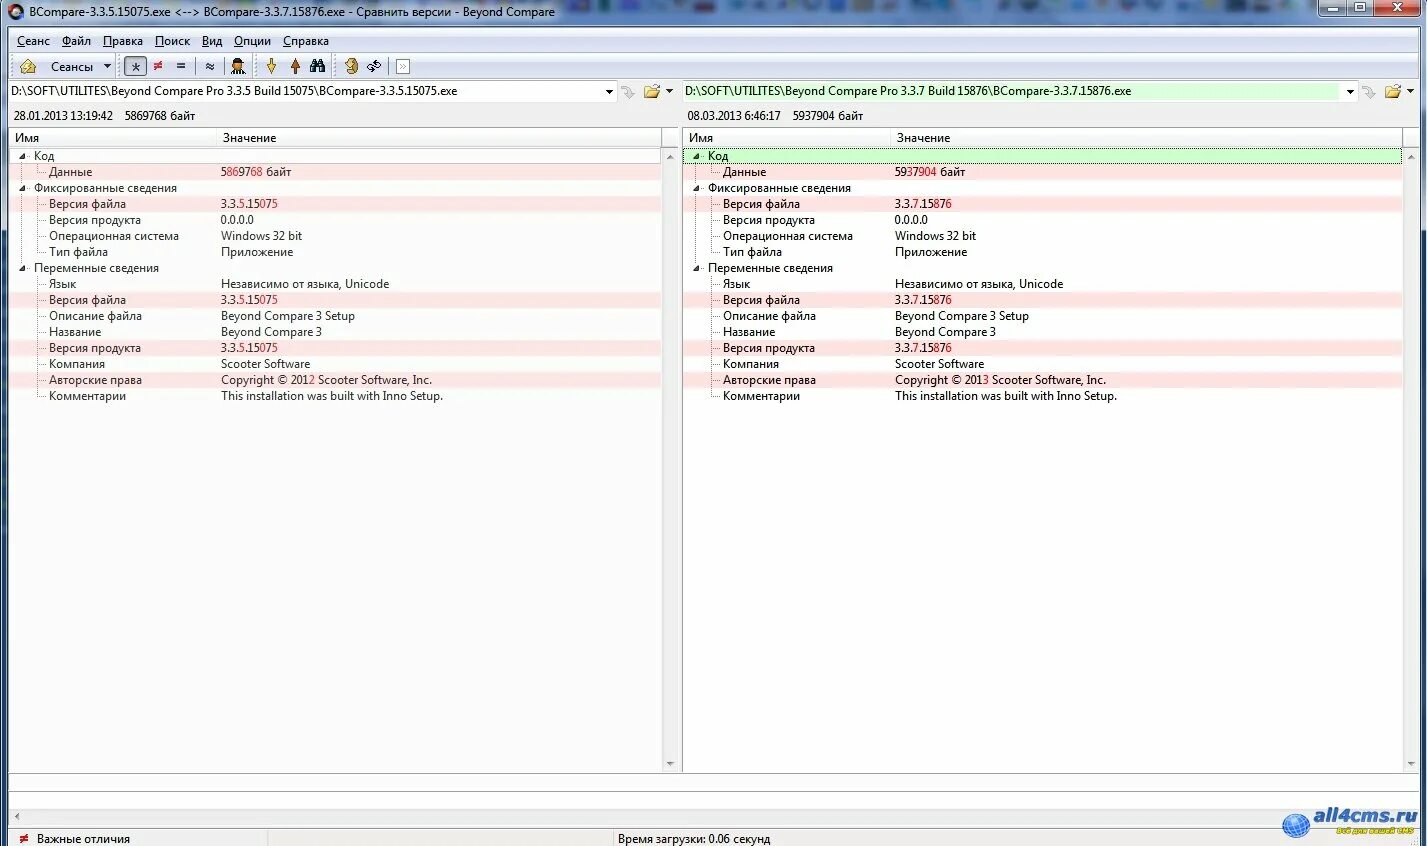1427x846 pixels.
Task: Open the Сеанс menu
Action: pyautogui.click(x=33, y=41)
